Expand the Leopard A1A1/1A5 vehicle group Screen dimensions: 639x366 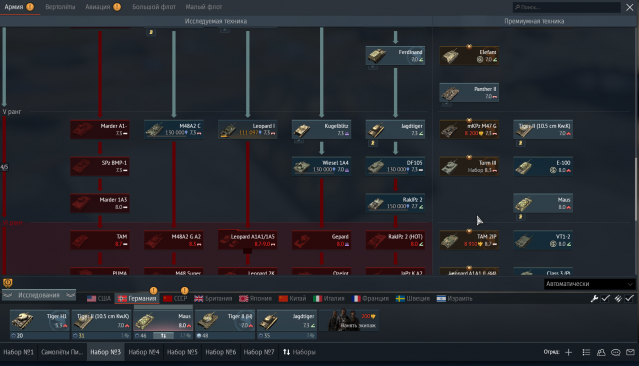coord(247,251)
